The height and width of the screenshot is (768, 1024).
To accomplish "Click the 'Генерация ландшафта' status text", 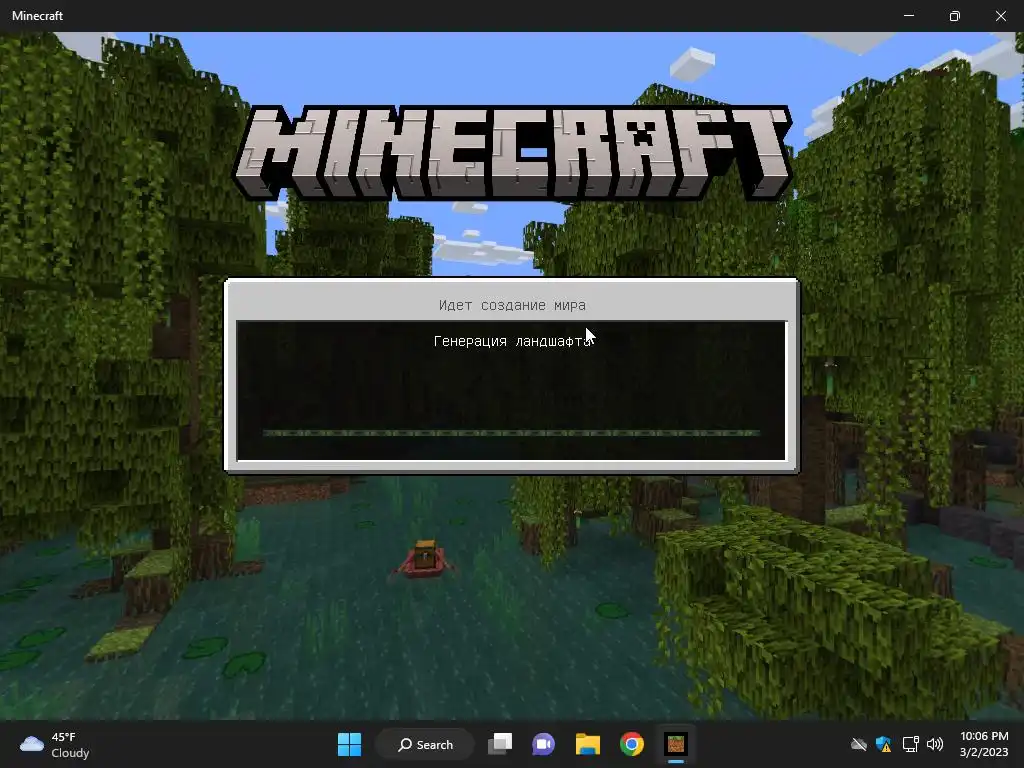I will point(513,341).
